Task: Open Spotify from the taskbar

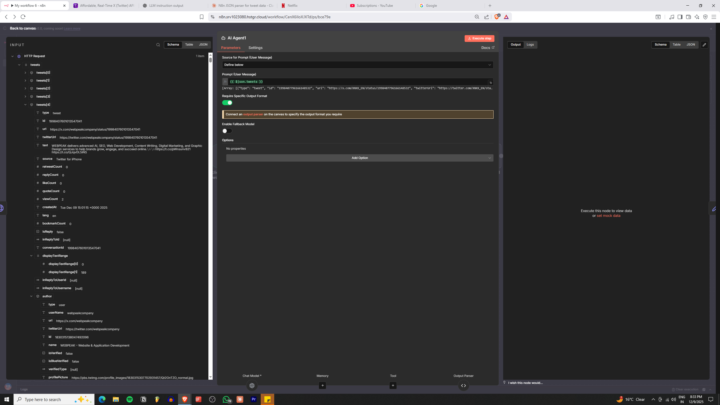Action: [129, 399]
